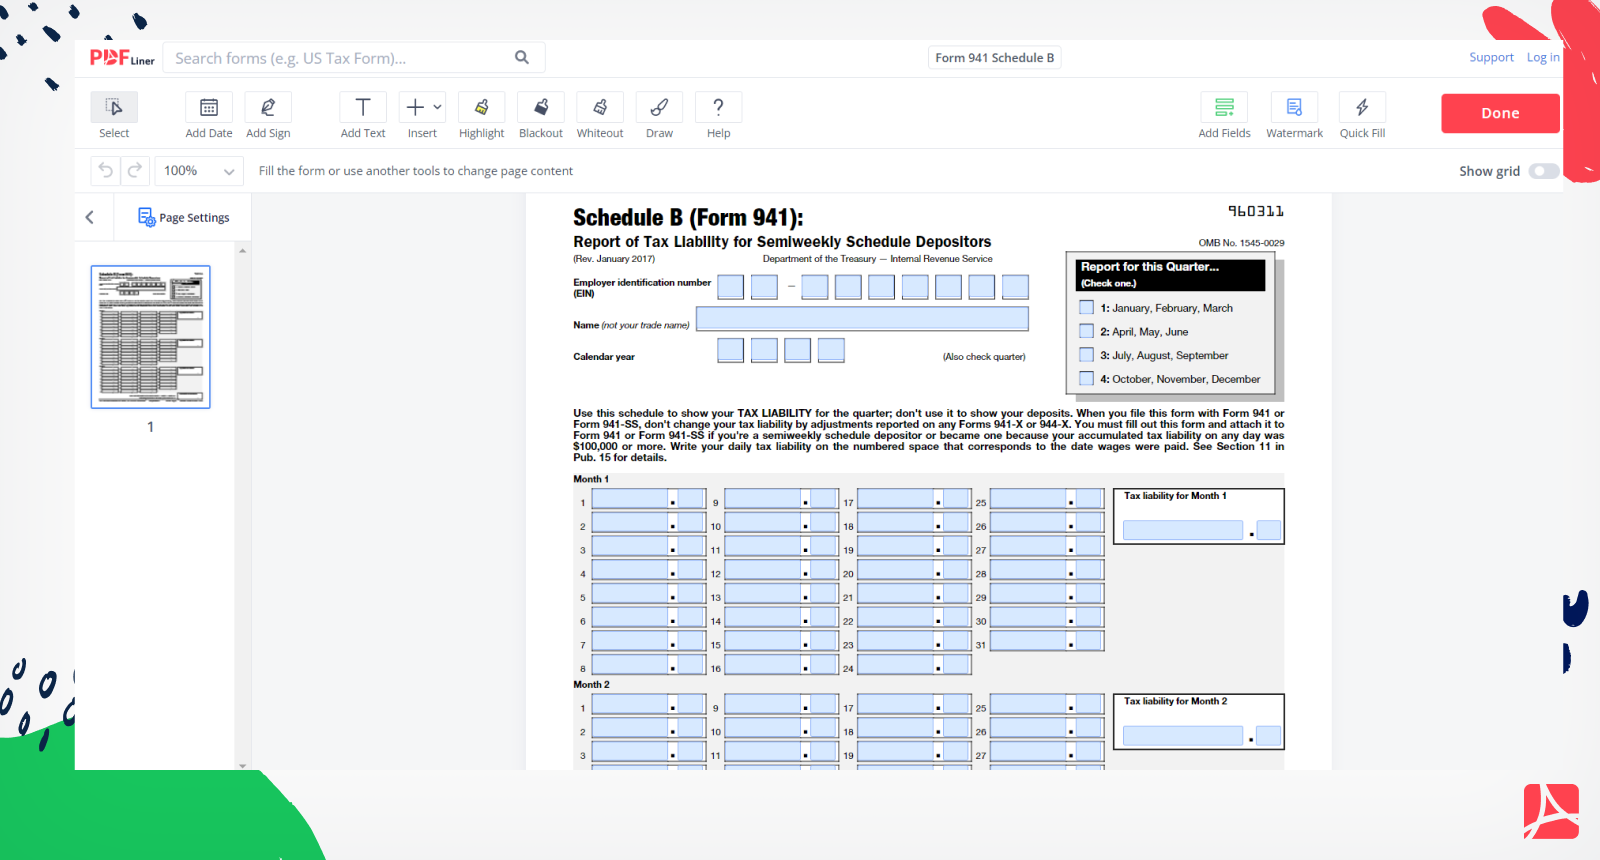Collapse the page thumbnails sidebar
The width and height of the screenshot is (1600, 860).
coord(90,217)
